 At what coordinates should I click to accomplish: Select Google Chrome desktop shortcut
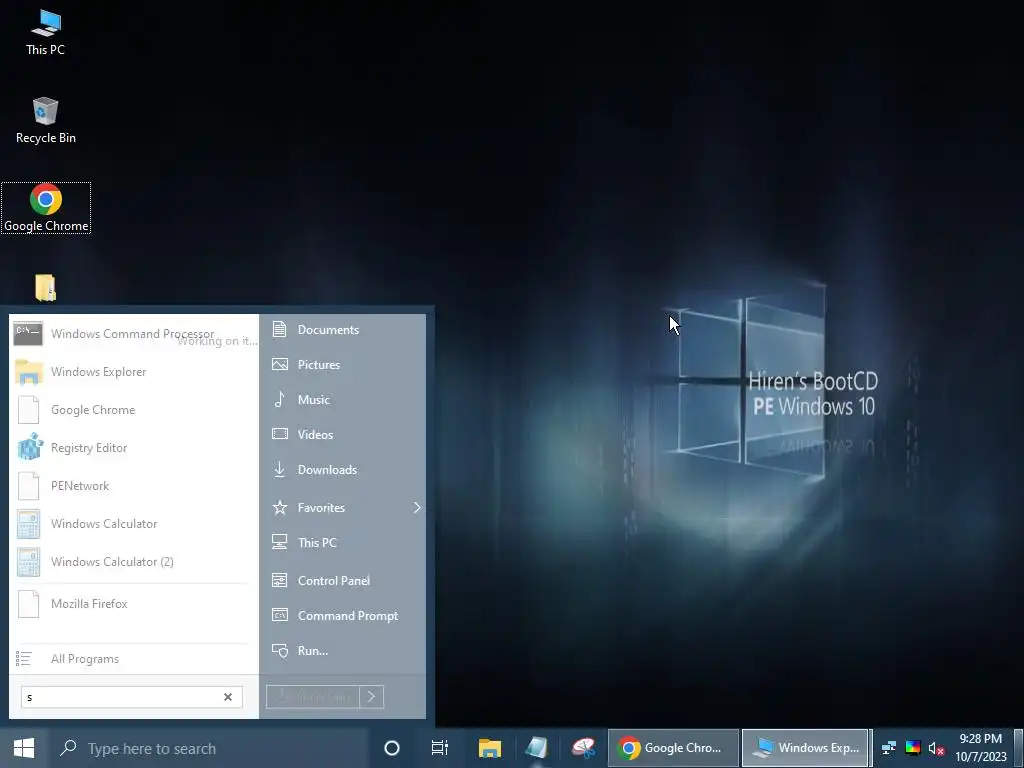[46, 208]
